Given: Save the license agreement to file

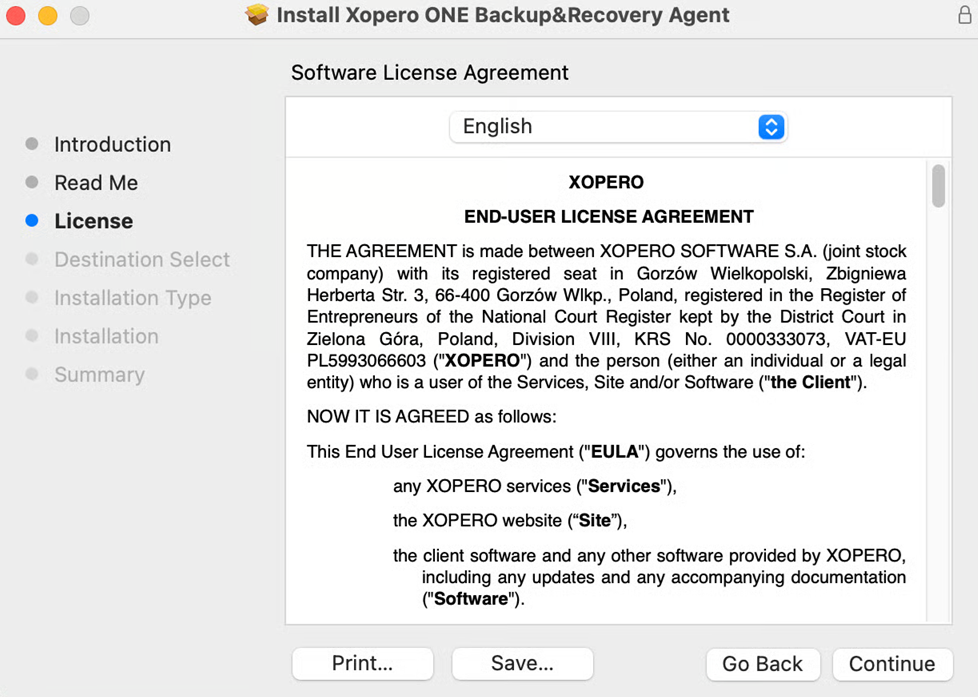Looking at the screenshot, I should pyautogui.click(x=522, y=664).
